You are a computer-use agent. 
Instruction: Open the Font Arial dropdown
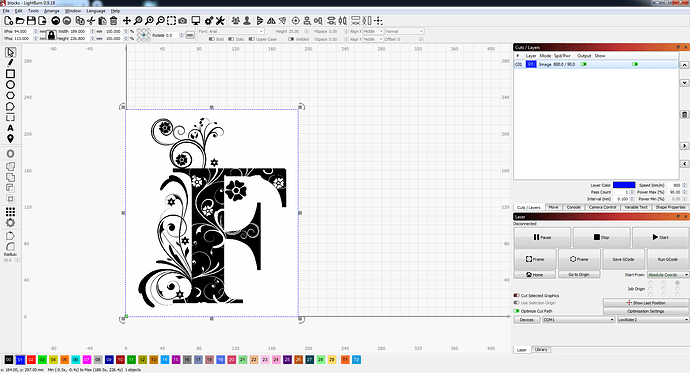tap(236, 31)
